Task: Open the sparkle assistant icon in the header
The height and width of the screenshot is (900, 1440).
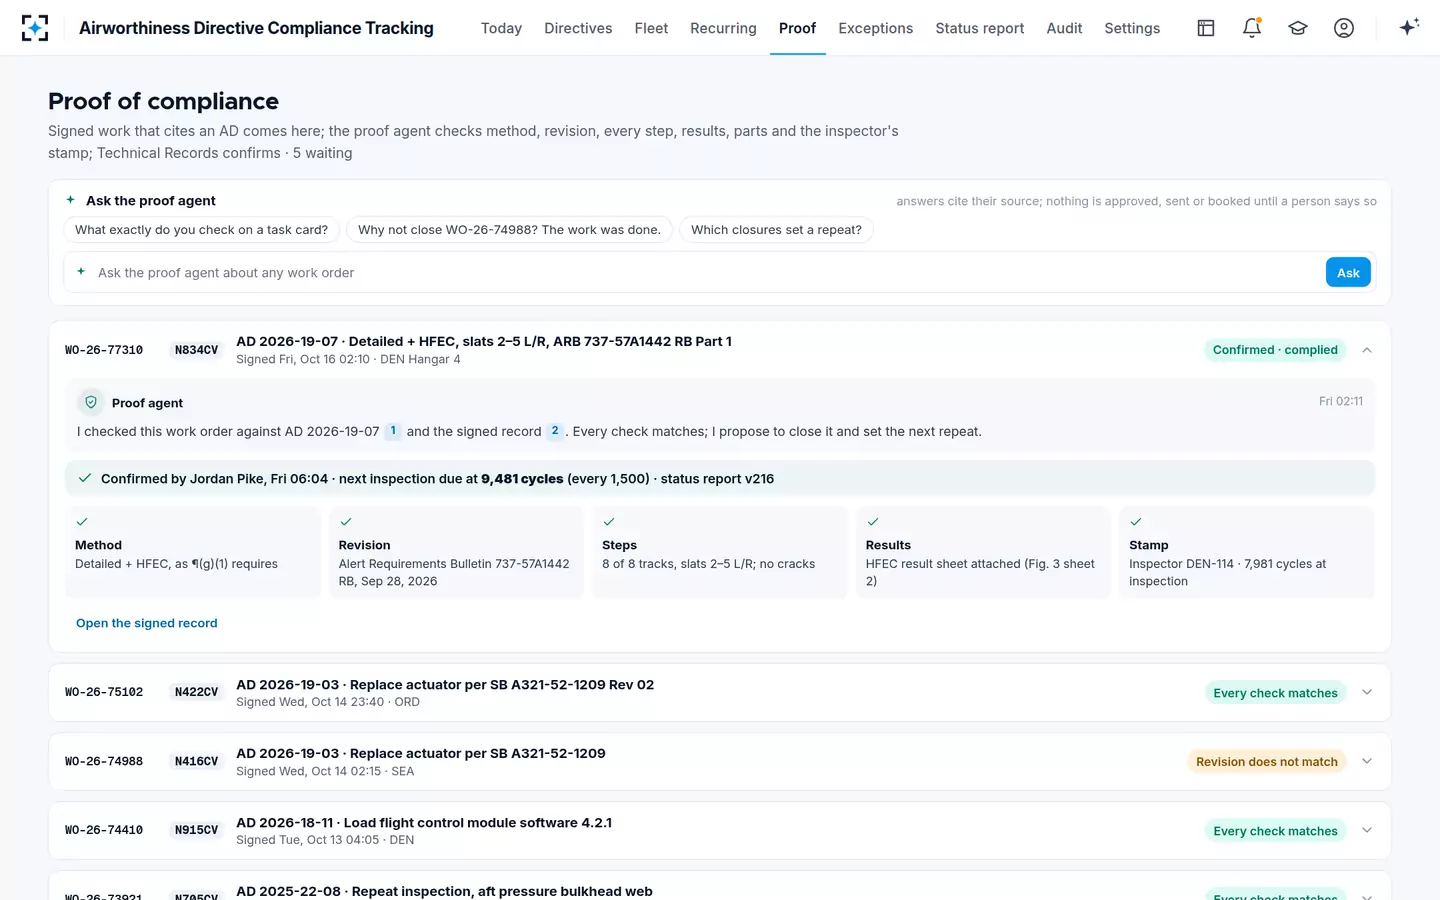Action: (1409, 28)
